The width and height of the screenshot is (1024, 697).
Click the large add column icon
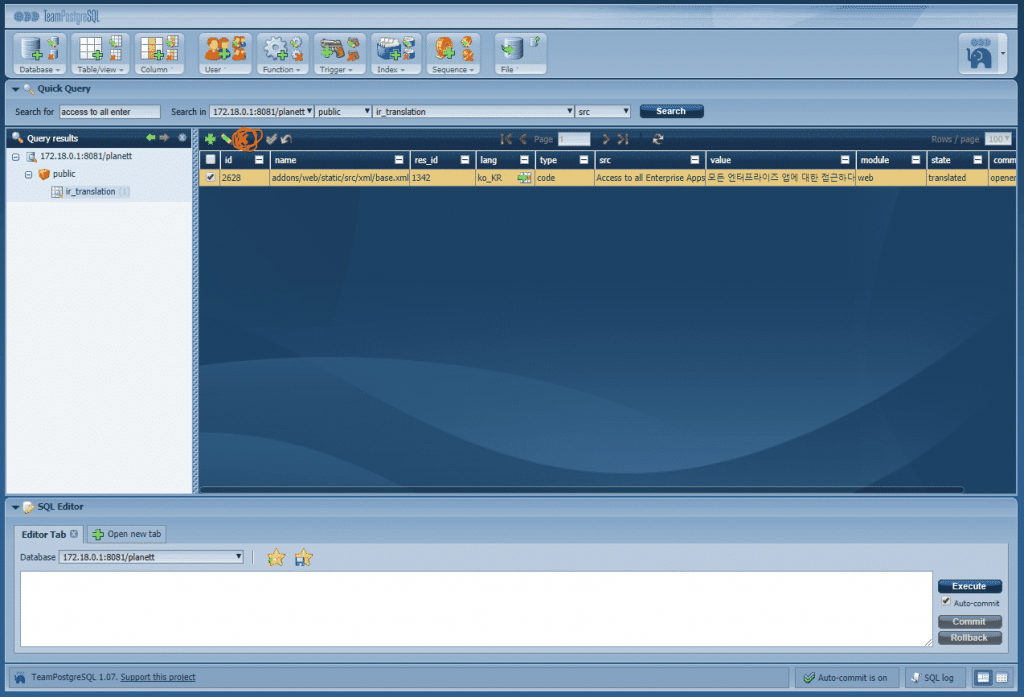coord(152,50)
